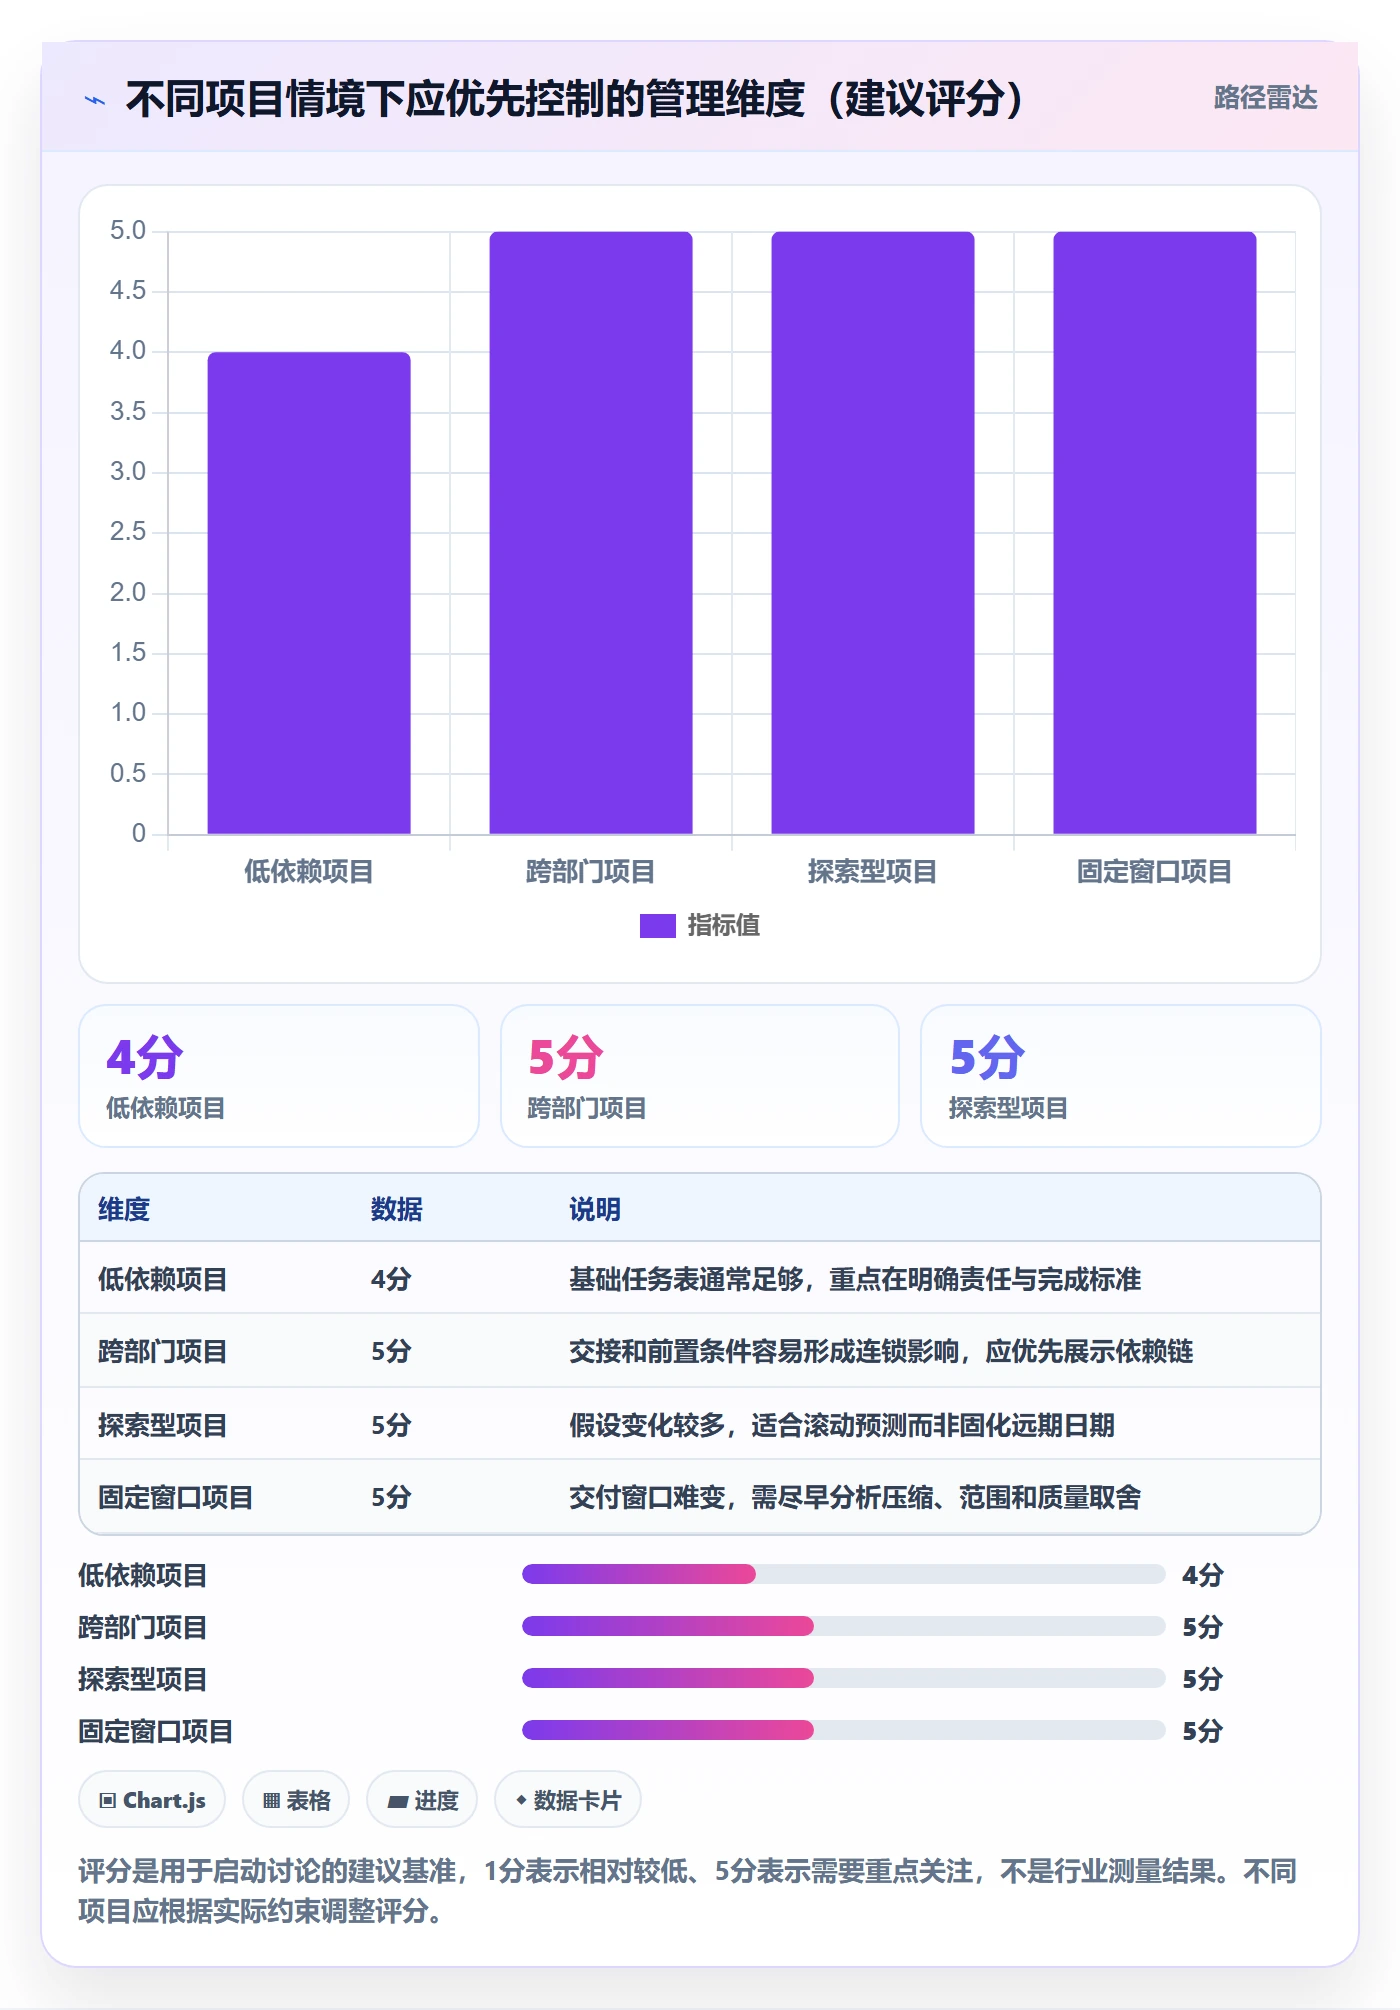Click the diamond icon in 数据卡片 chip
The image size is (1400, 2010).
[521, 1800]
